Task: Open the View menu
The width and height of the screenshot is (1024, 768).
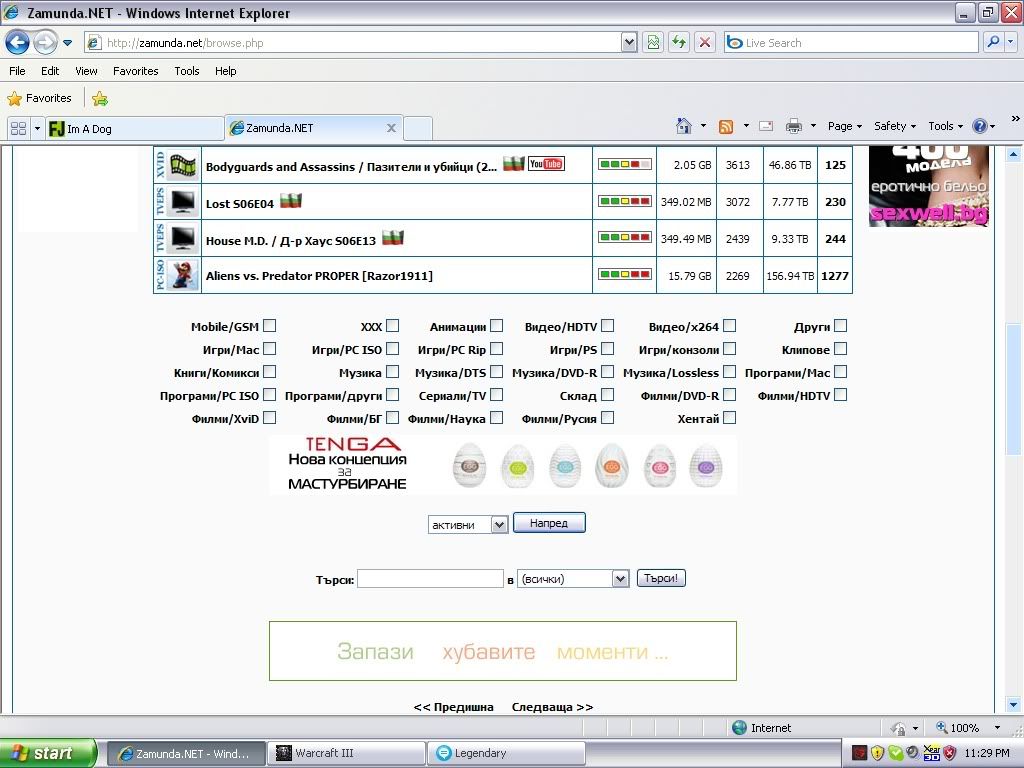Action: [x=86, y=71]
